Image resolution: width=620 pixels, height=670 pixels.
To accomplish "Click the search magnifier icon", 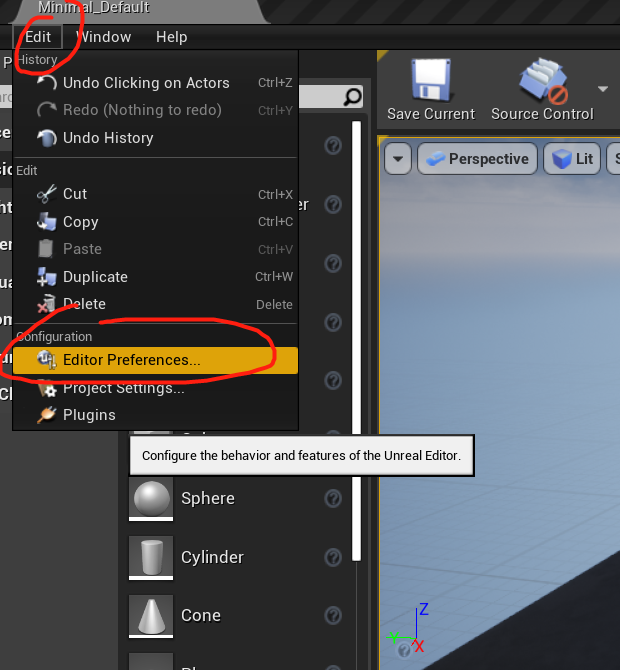I will tap(353, 97).
